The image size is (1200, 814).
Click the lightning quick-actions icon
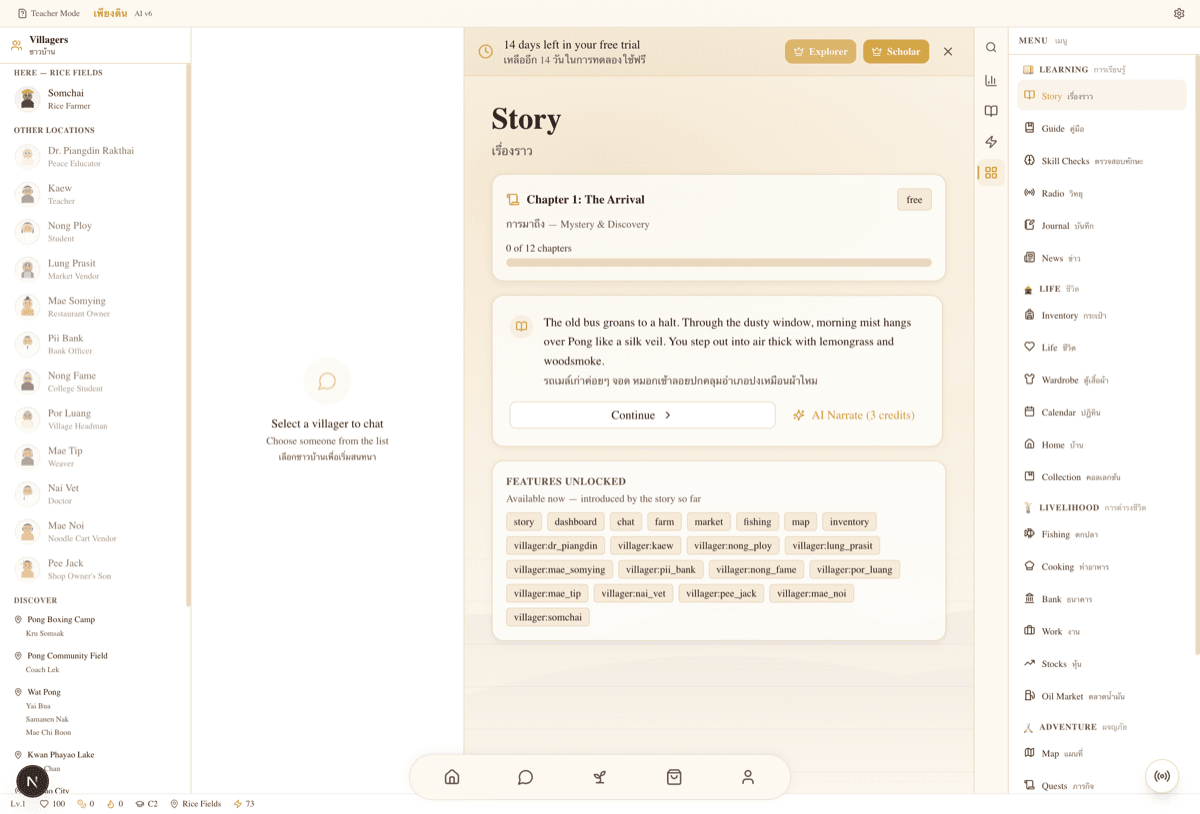[990, 142]
